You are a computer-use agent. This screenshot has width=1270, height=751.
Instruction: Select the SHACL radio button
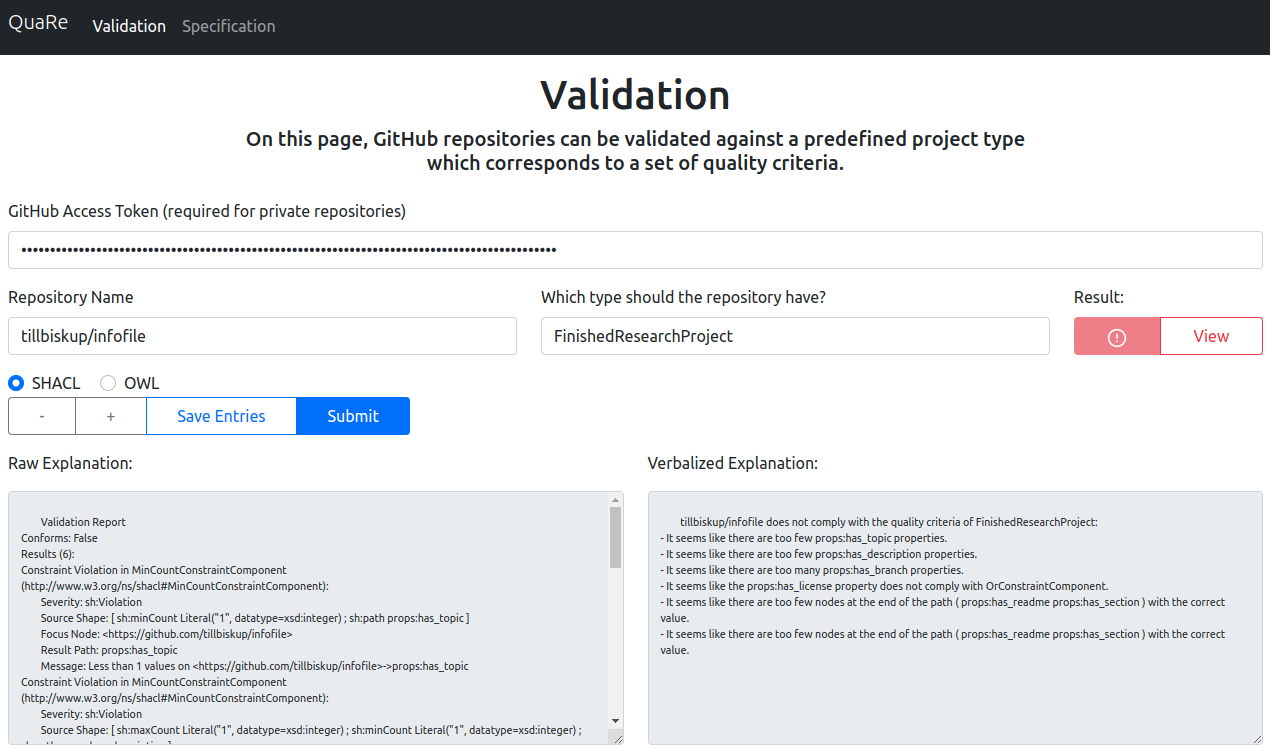tap(16, 383)
